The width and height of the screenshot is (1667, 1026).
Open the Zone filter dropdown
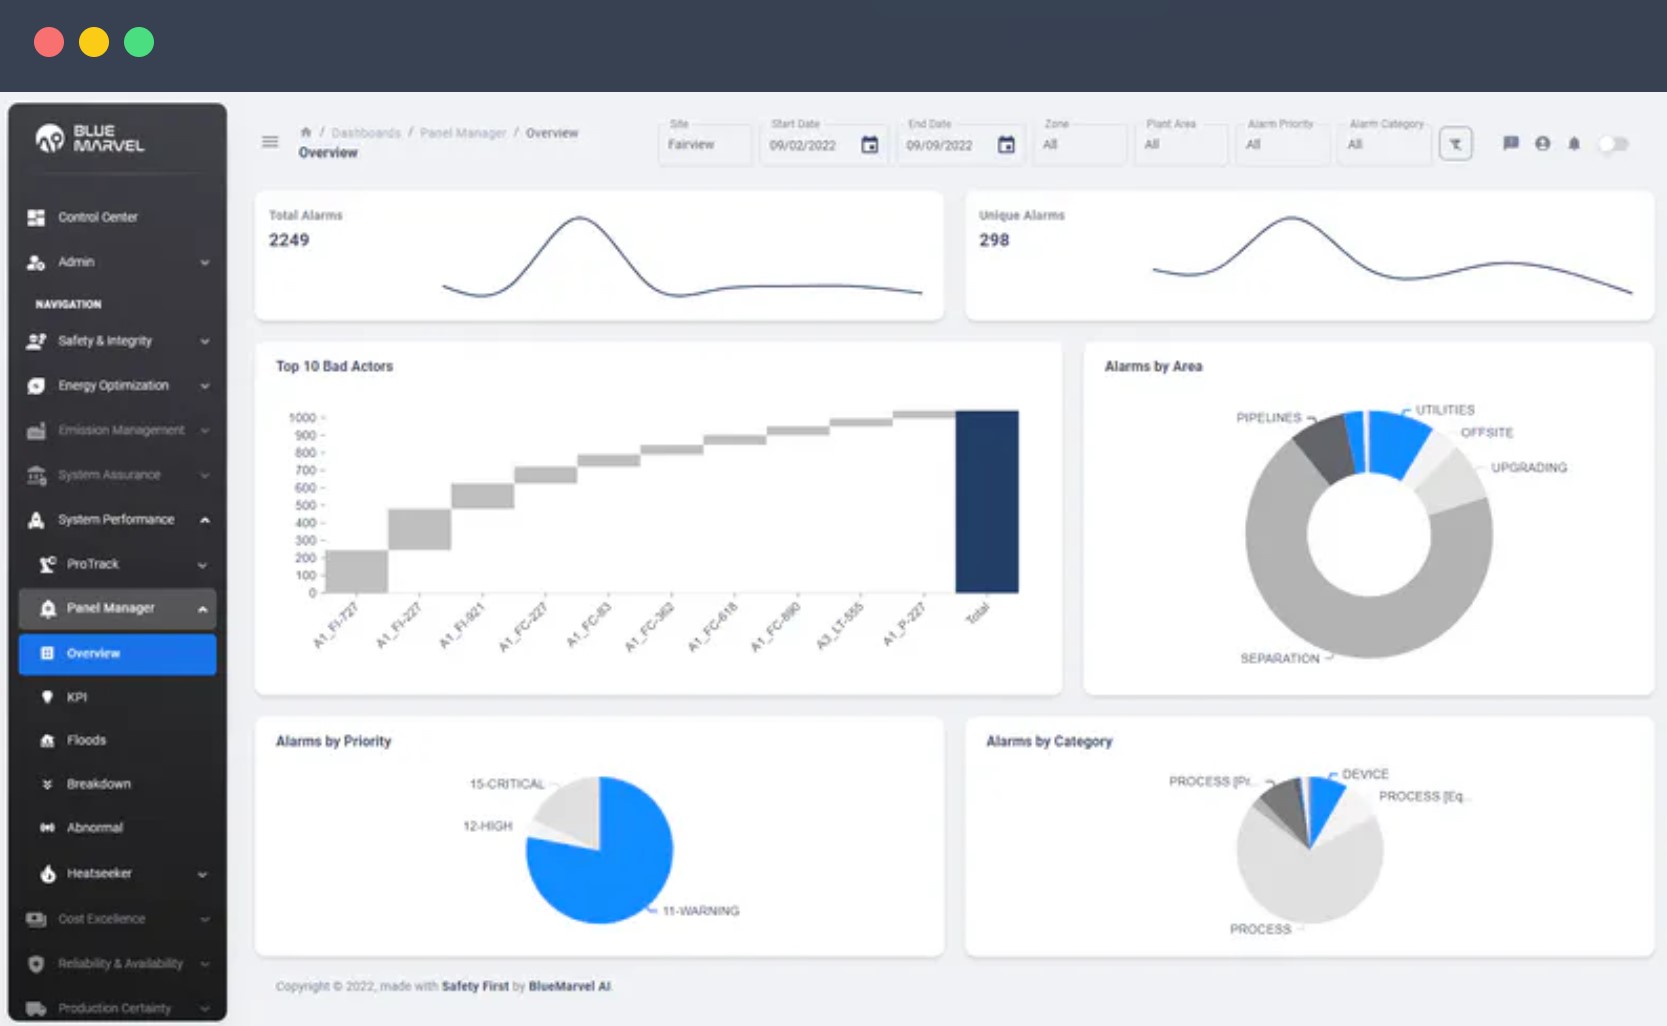1078,144
